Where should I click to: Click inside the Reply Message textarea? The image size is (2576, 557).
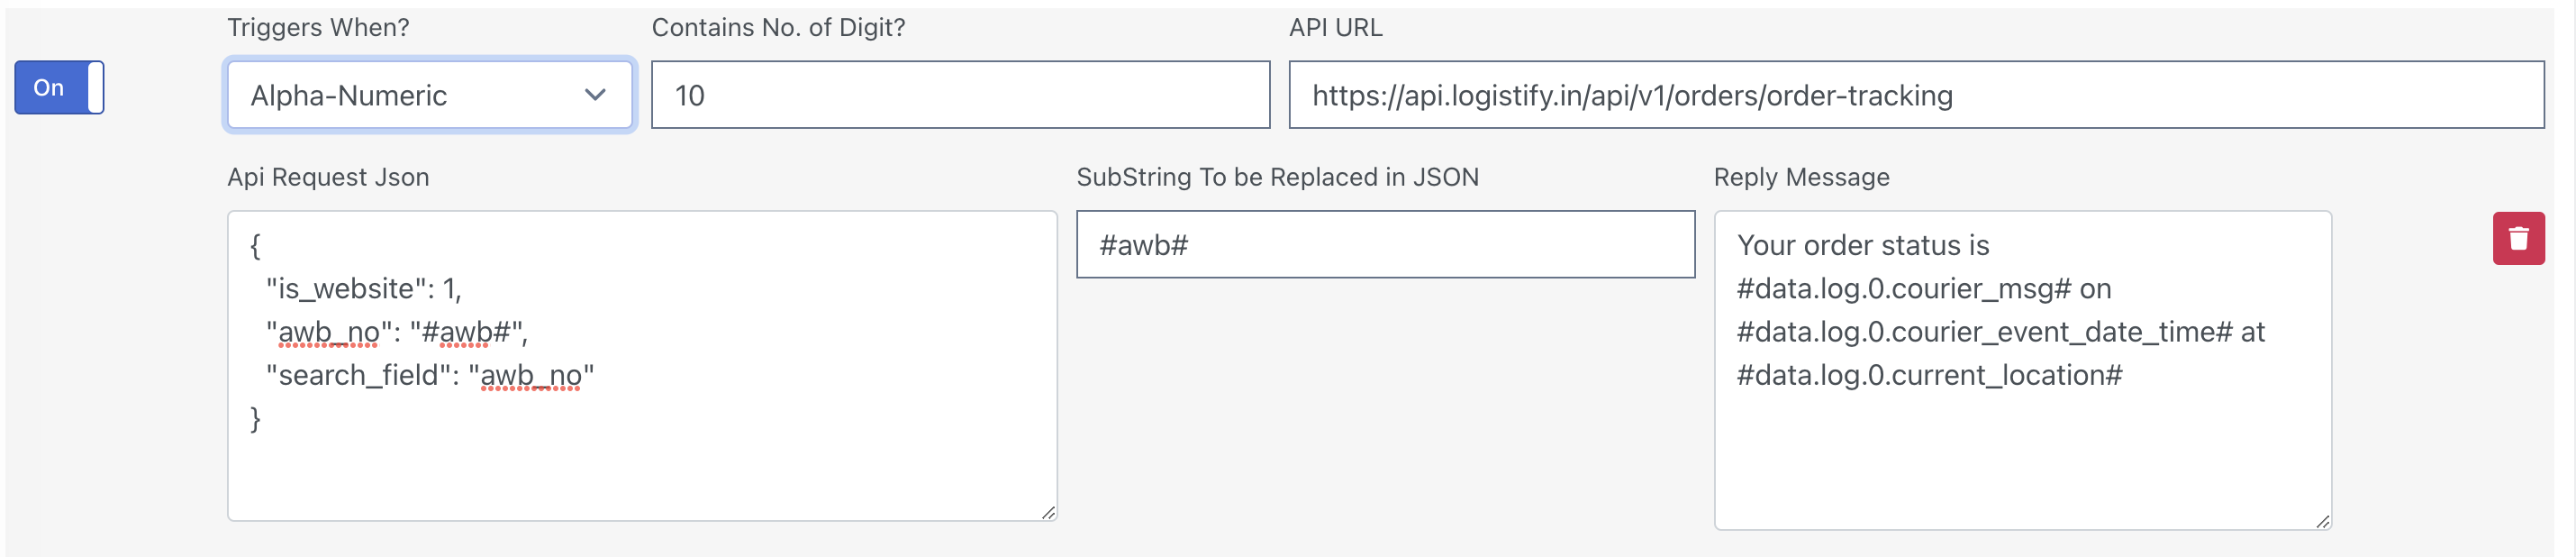2022,370
